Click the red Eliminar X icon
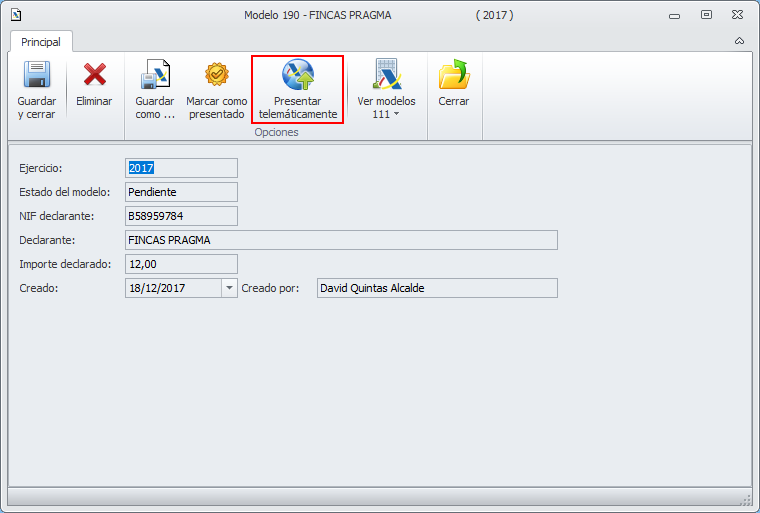Viewport: 760px width, 513px height. coord(95,74)
